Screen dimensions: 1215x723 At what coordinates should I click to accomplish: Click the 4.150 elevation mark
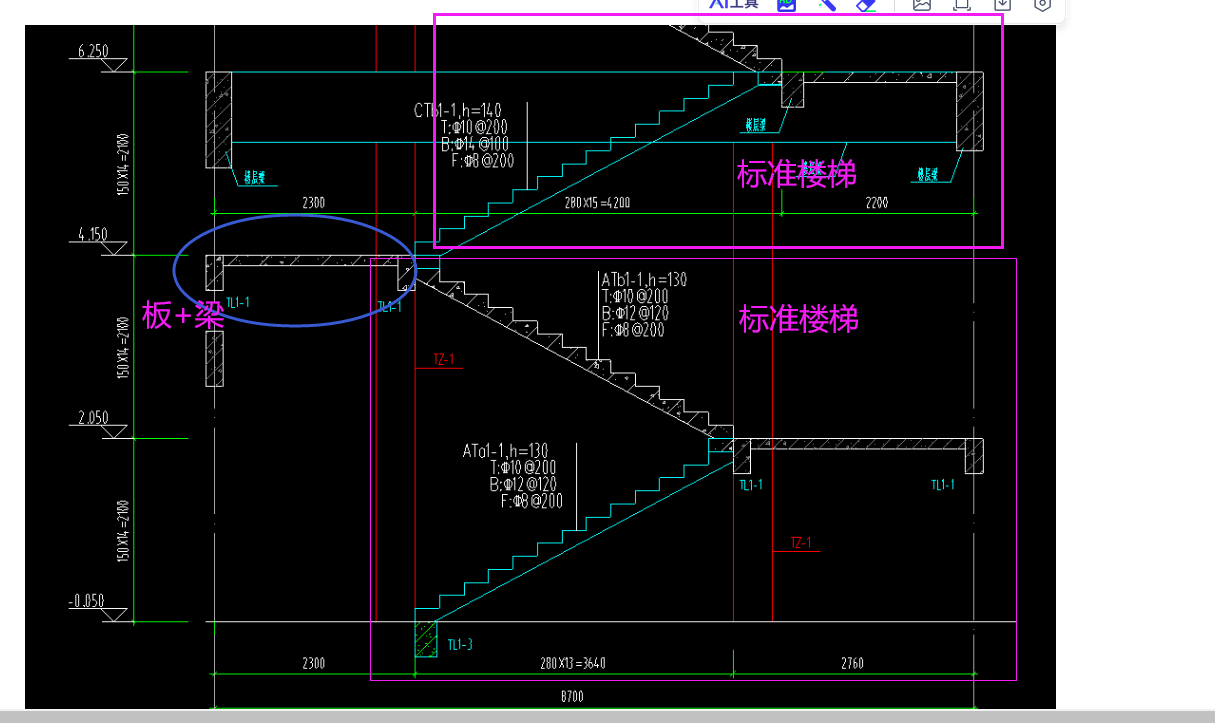coord(93,235)
